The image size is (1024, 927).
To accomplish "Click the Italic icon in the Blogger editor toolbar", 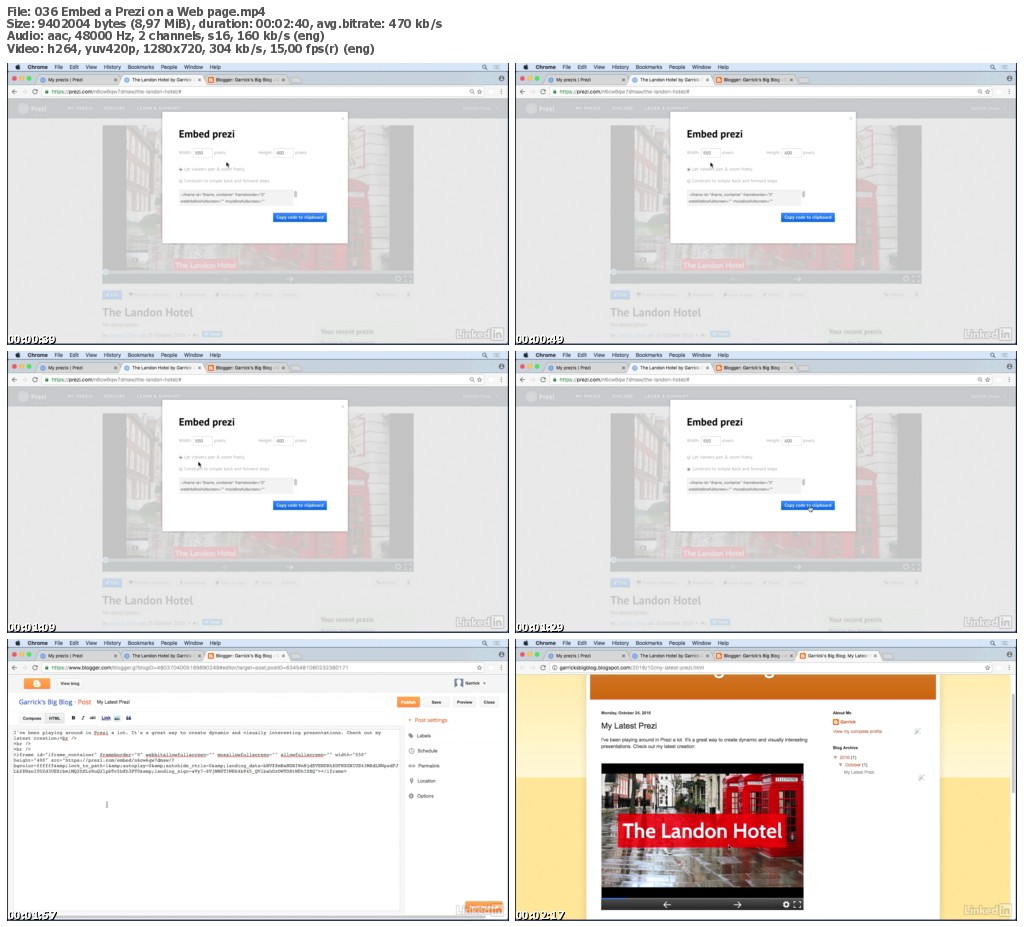I will (x=83, y=718).
